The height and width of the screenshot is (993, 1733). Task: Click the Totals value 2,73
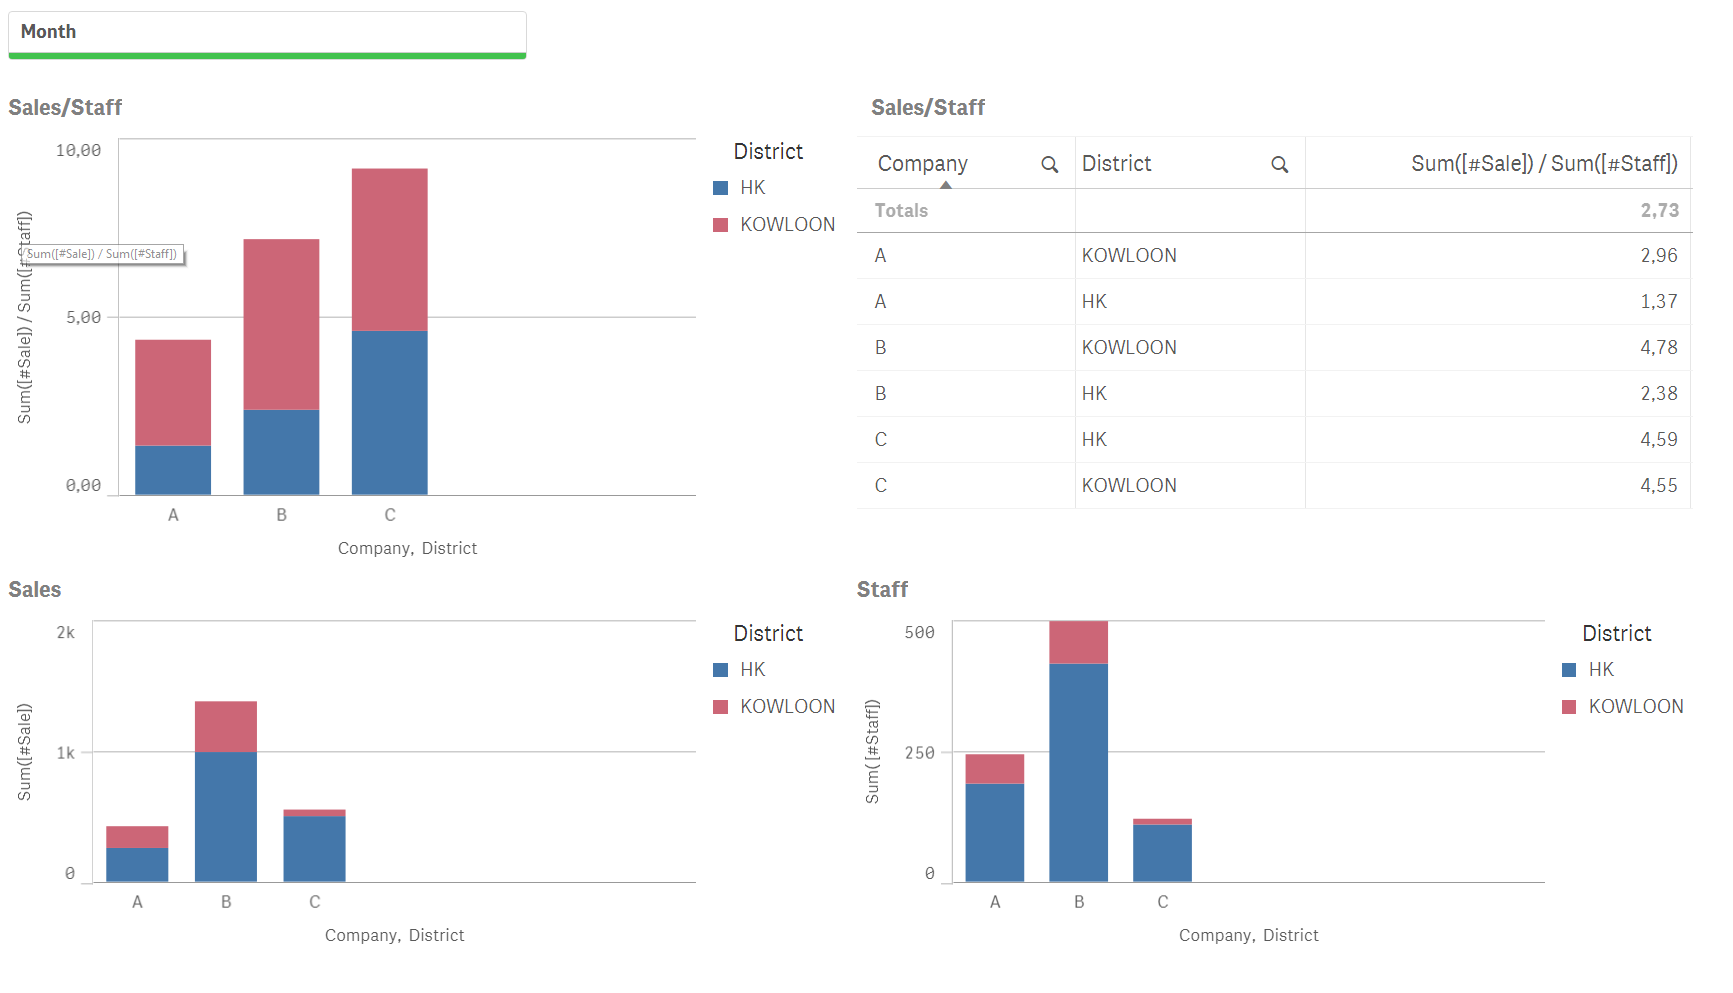tap(1659, 211)
